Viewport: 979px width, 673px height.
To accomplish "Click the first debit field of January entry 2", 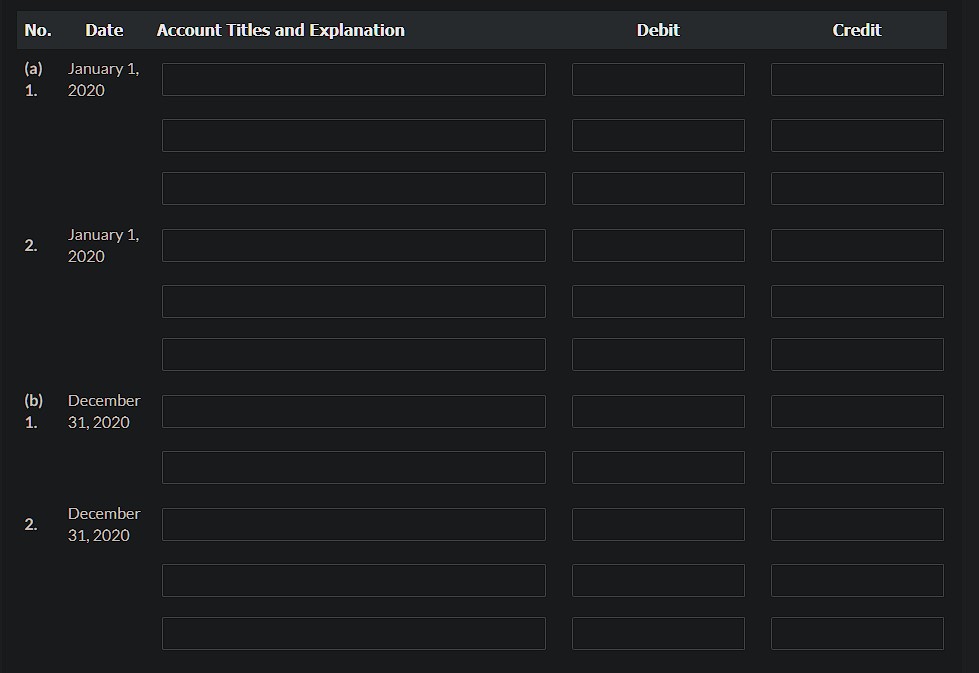I will pos(658,245).
